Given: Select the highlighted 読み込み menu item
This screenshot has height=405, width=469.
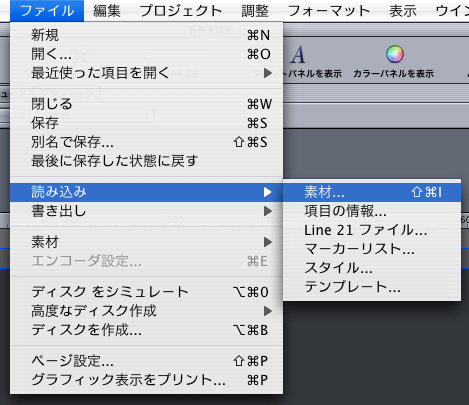Looking at the screenshot, I should [147, 192].
